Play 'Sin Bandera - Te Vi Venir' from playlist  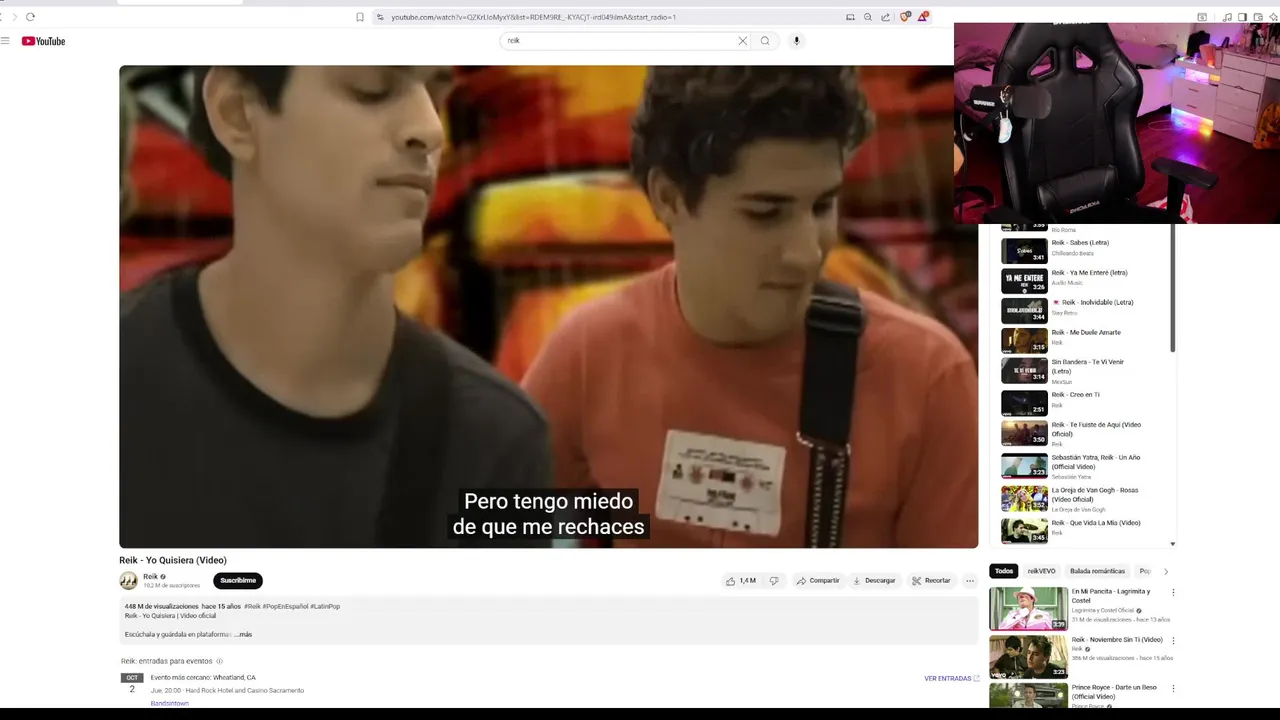click(x=1082, y=371)
